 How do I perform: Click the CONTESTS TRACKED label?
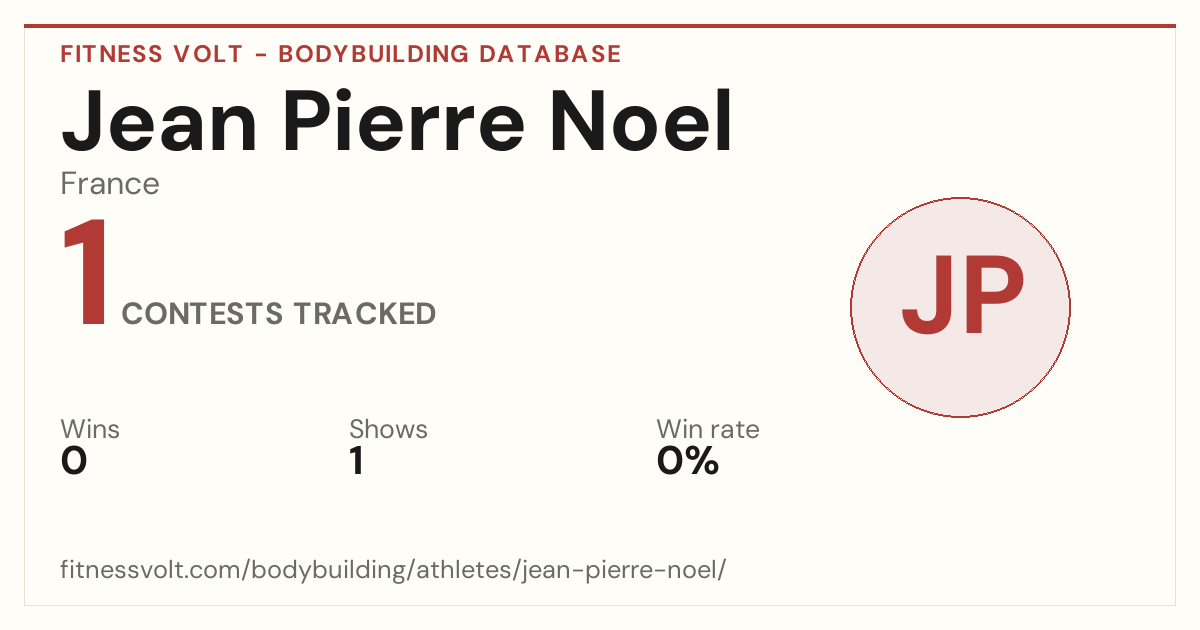coord(279,314)
